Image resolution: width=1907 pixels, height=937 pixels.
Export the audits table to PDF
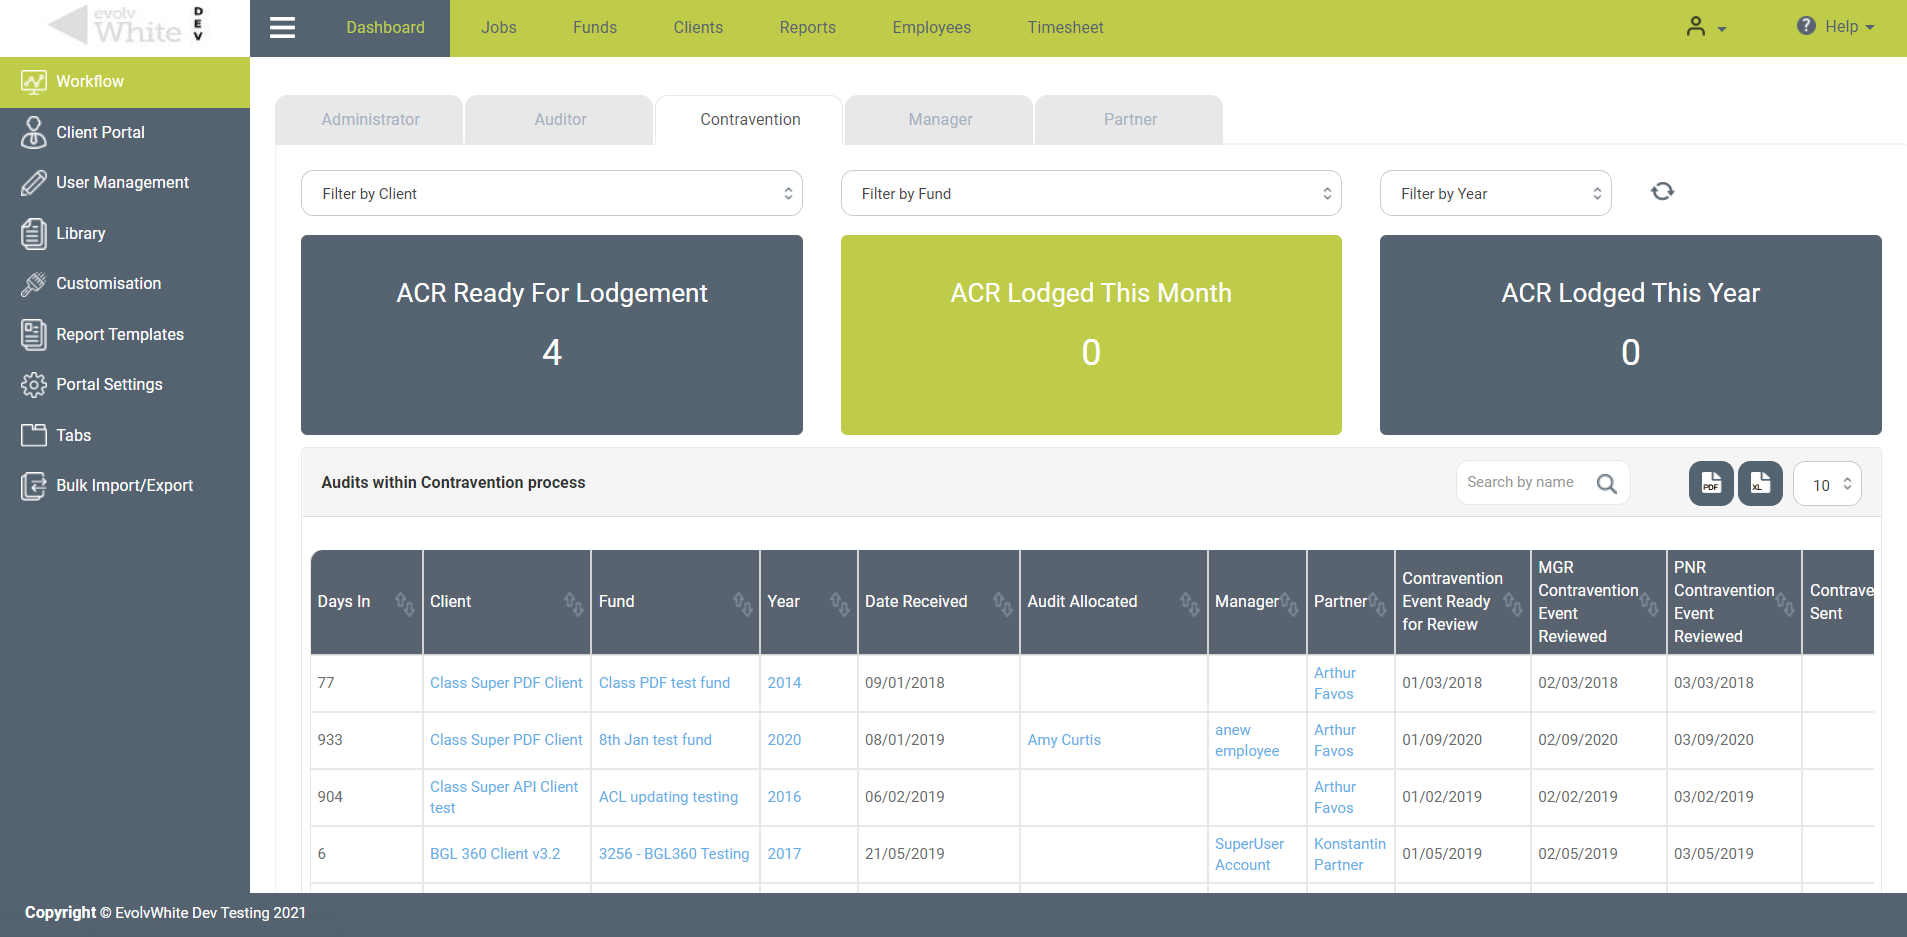point(1710,483)
